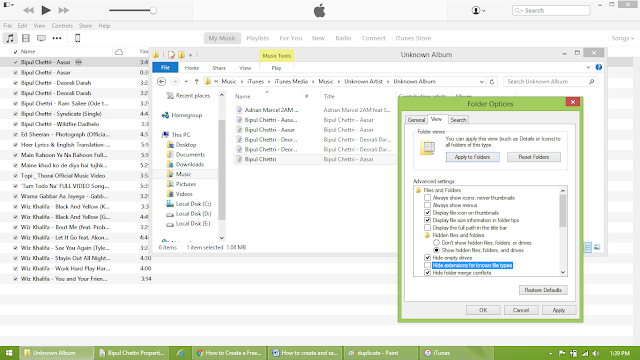Refresh the Unknown Album folder

tap(492, 82)
